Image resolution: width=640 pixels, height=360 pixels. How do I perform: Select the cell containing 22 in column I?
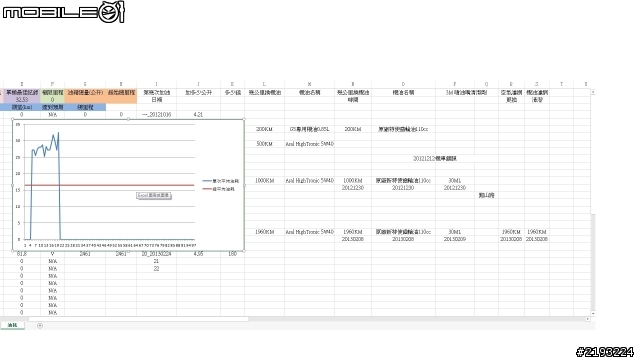(156, 269)
